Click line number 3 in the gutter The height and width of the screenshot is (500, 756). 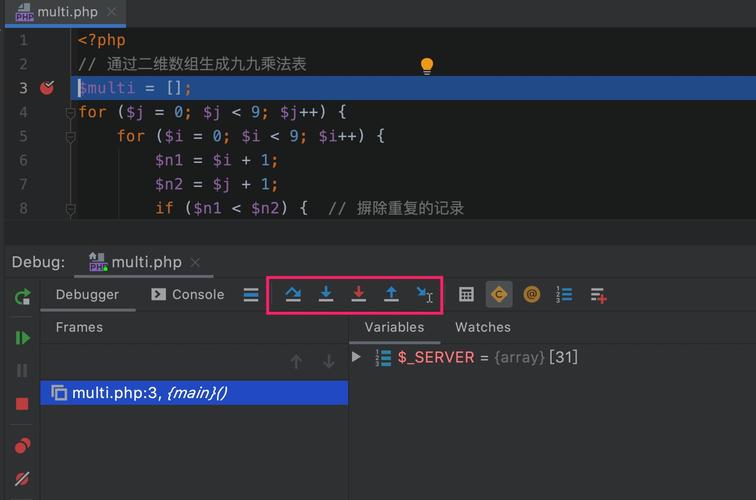23,88
